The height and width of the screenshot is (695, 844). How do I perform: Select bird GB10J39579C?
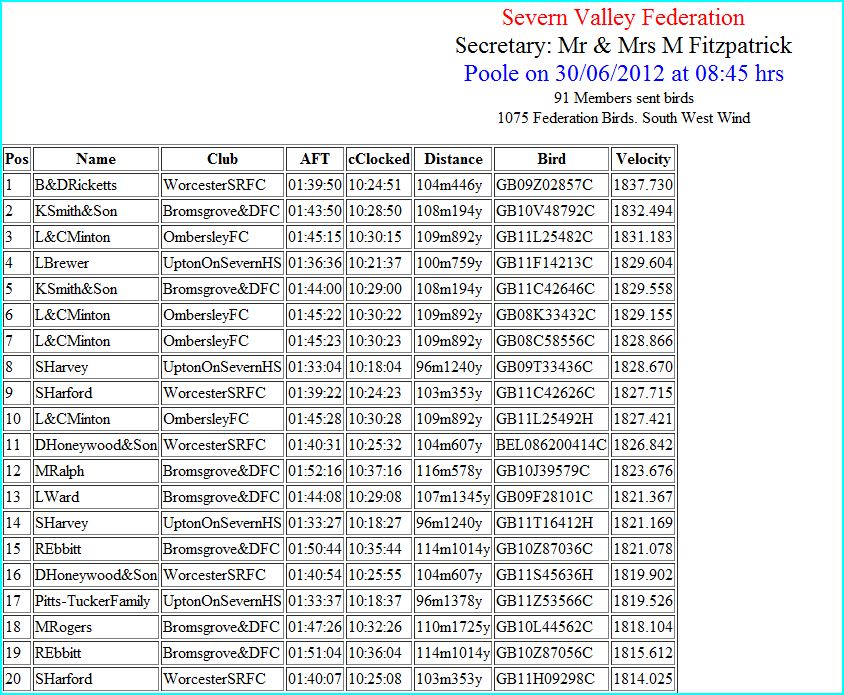coord(543,471)
